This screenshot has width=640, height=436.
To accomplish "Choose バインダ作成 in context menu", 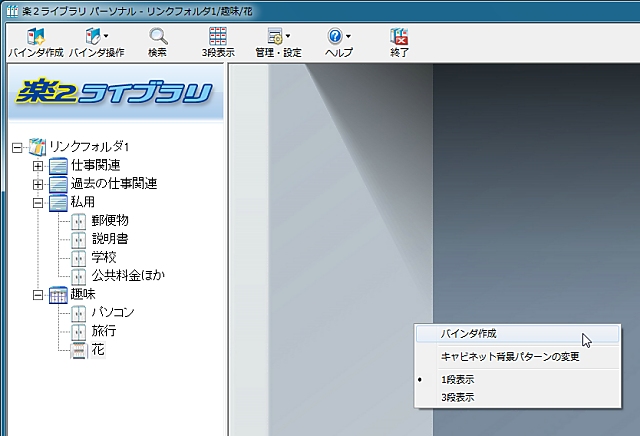I will point(518,334).
